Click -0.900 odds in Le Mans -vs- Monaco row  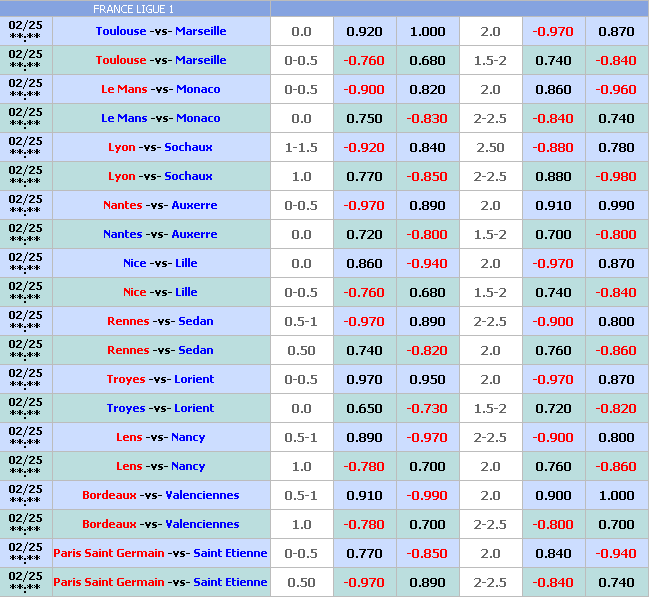pos(364,89)
